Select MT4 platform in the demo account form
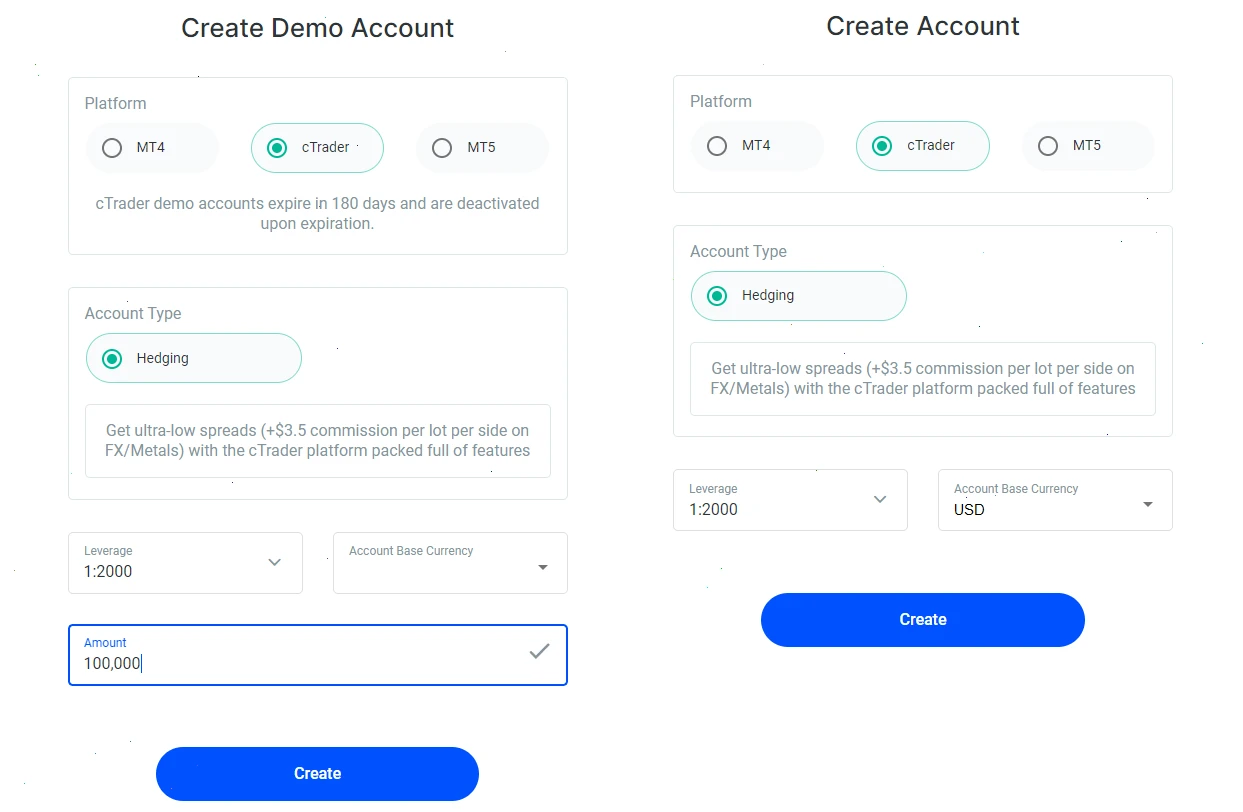The image size is (1243, 812). pyautogui.click(x=111, y=147)
